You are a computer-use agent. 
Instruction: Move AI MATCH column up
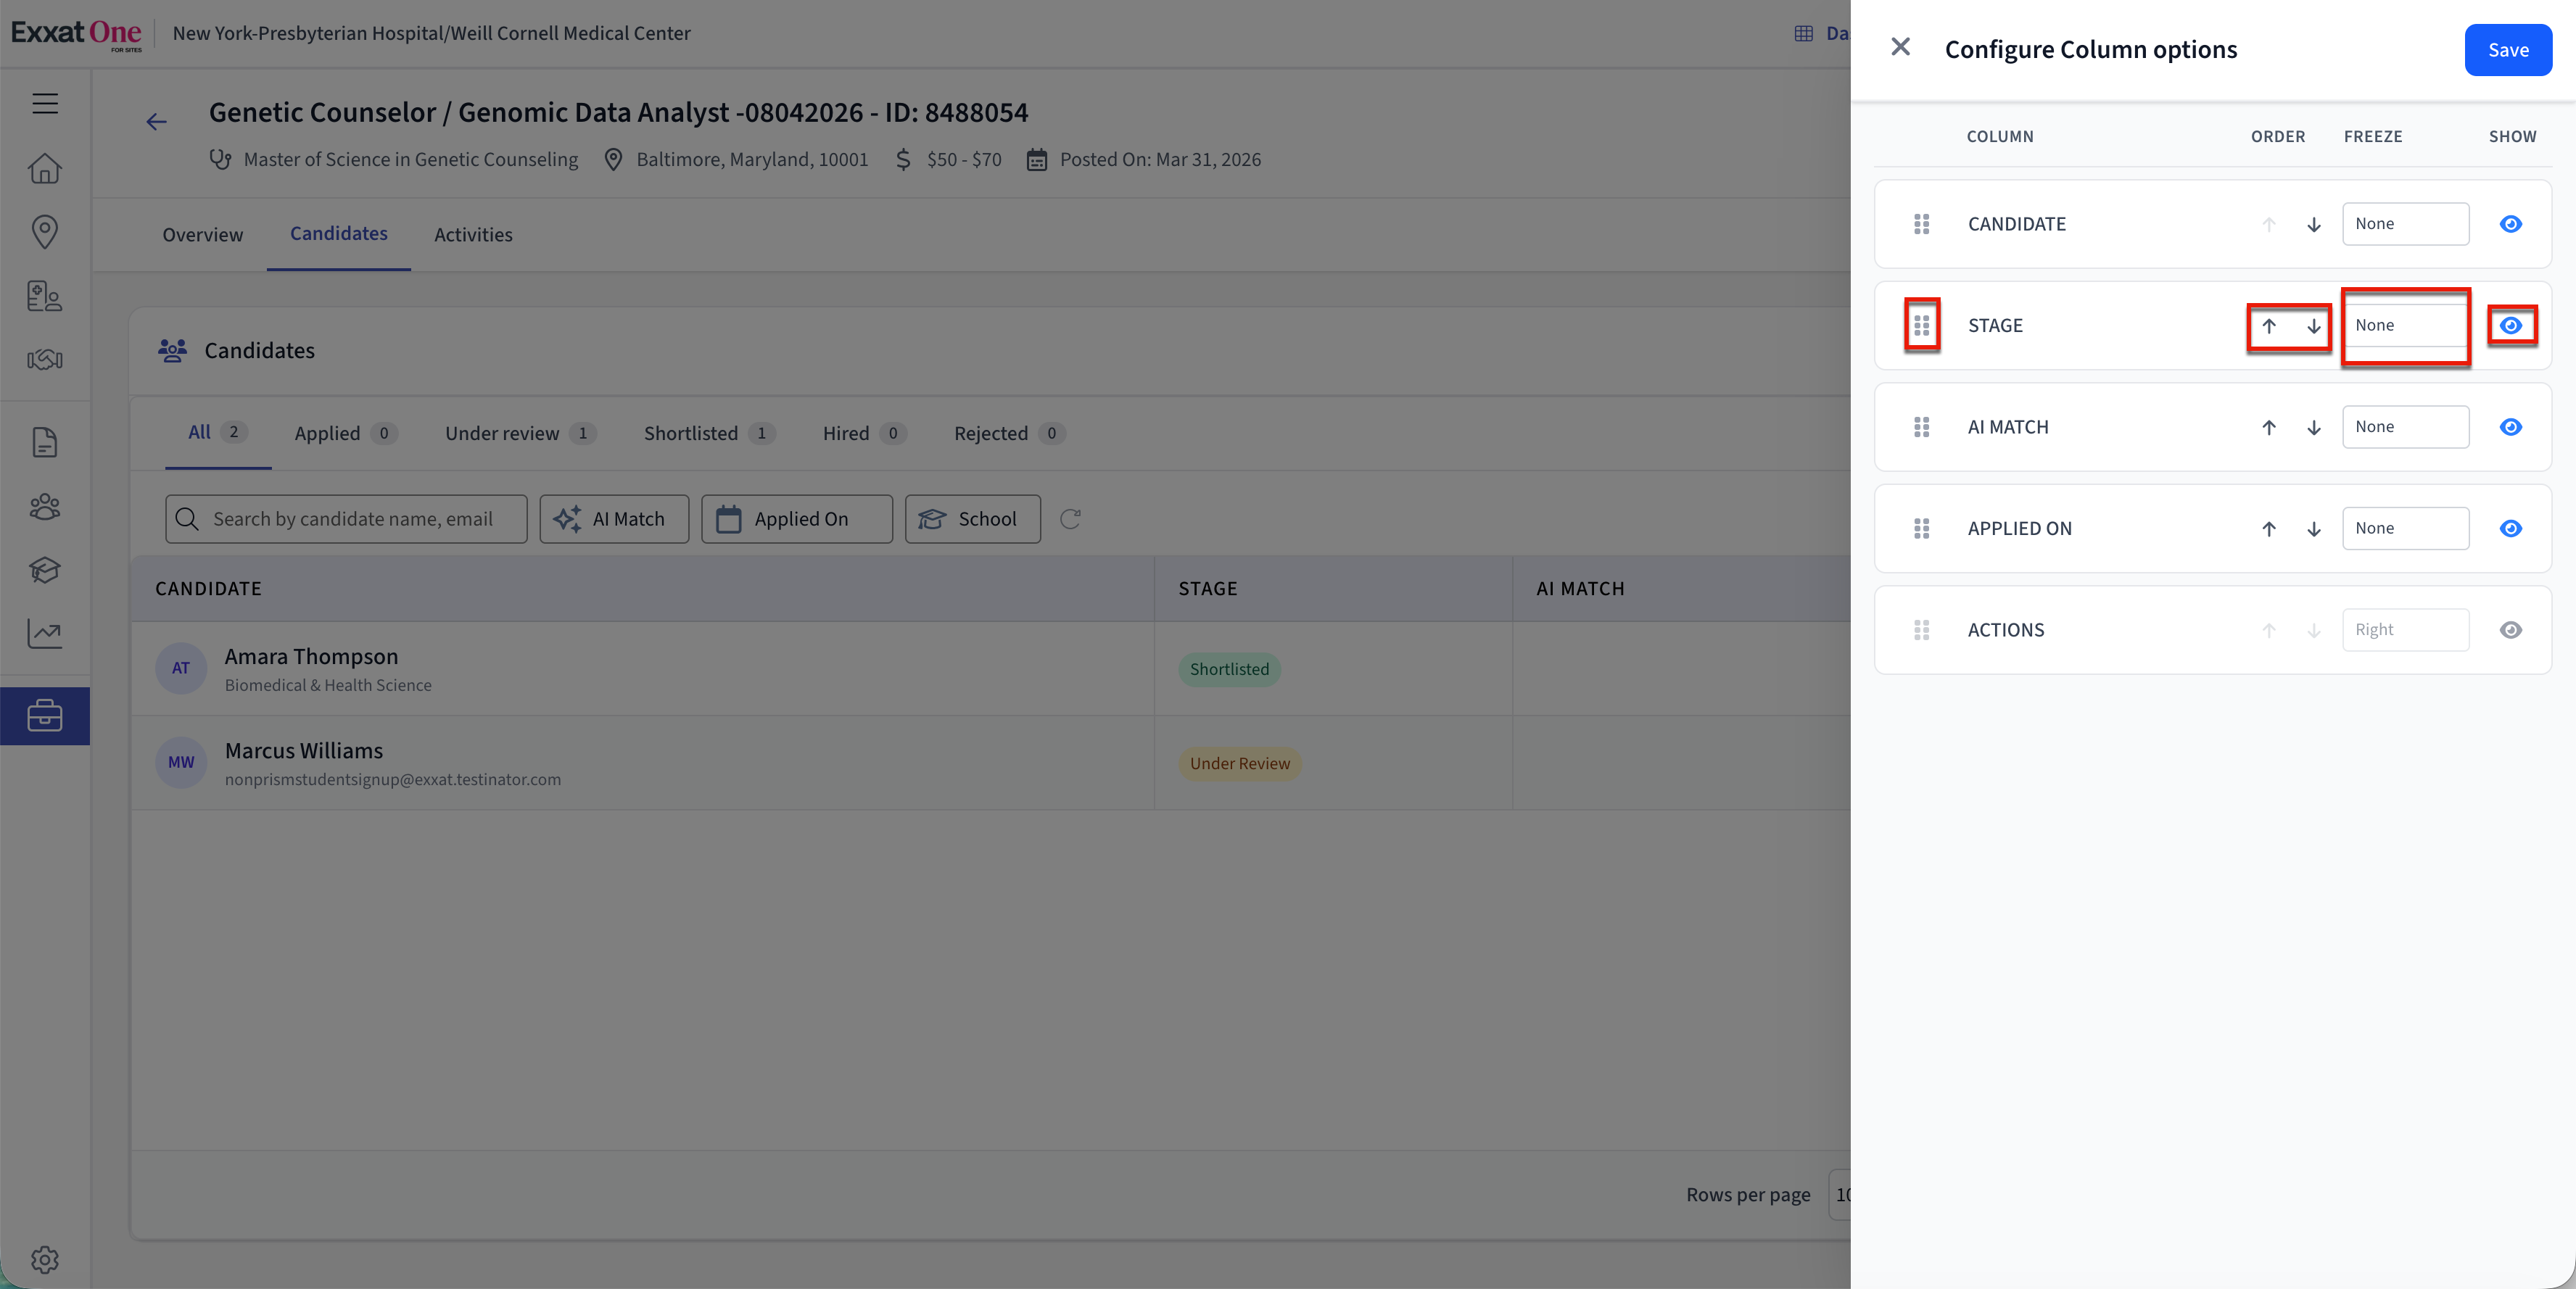pyautogui.click(x=2268, y=427)
